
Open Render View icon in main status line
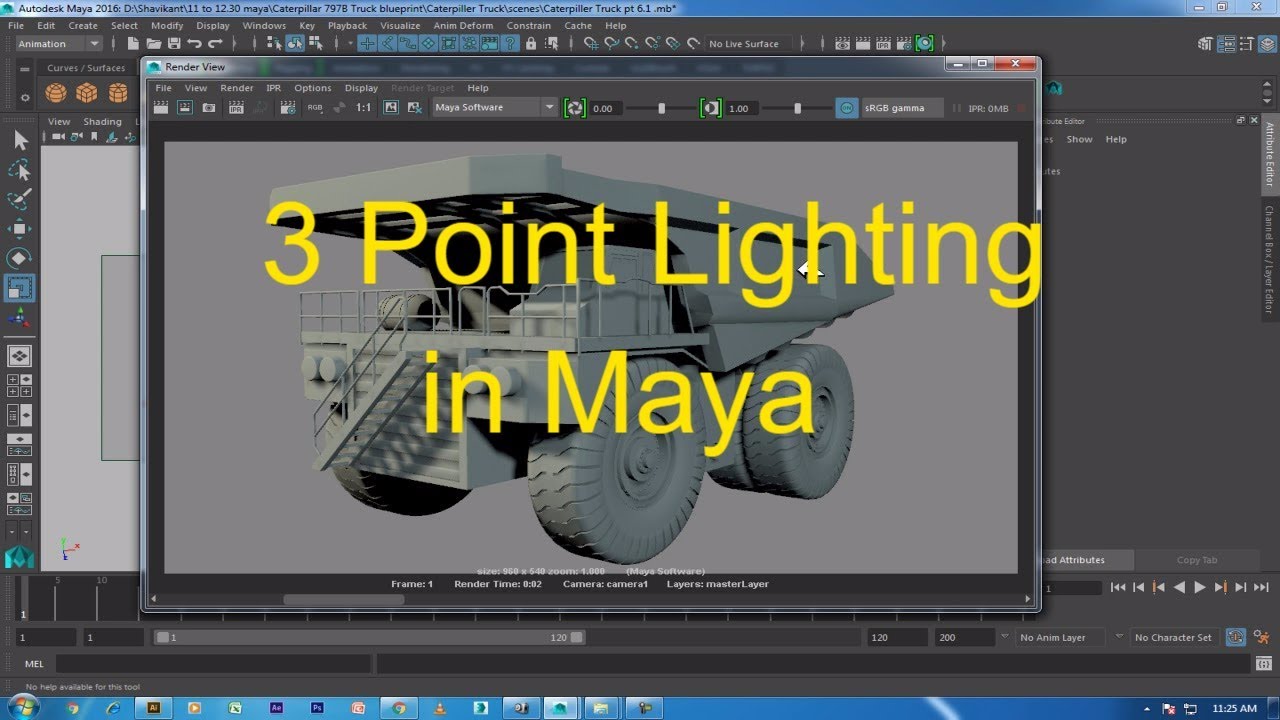point(842,44)
